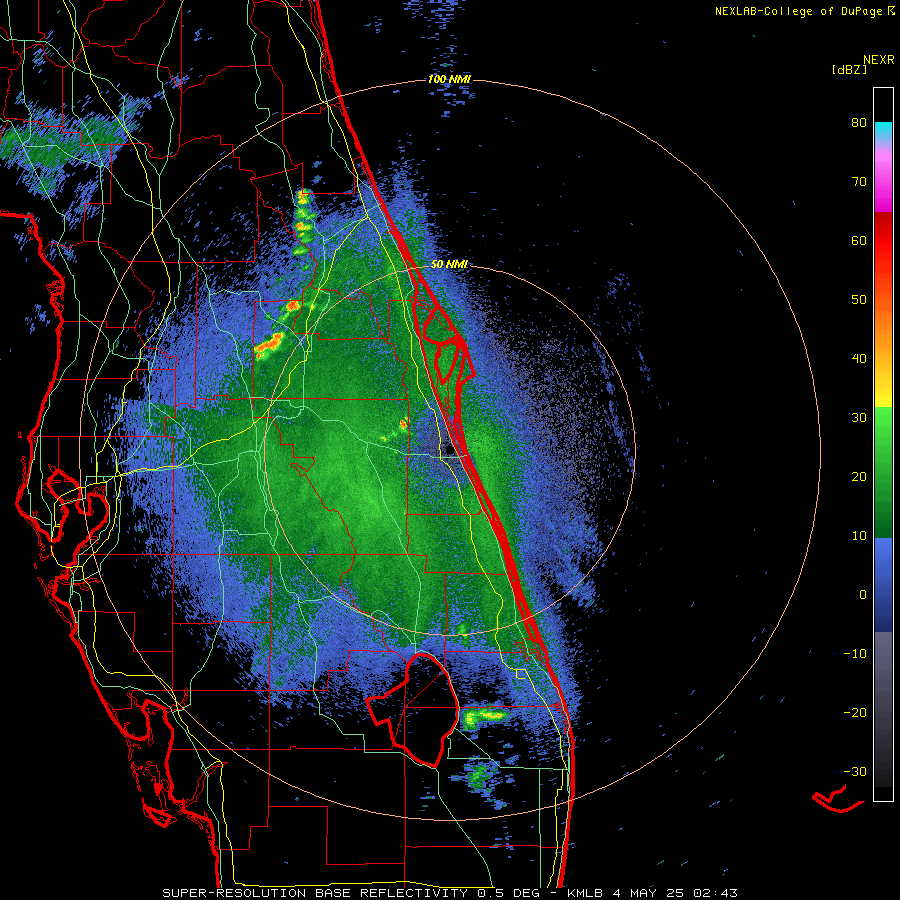Click the 100 NMI range ring label

449,79
